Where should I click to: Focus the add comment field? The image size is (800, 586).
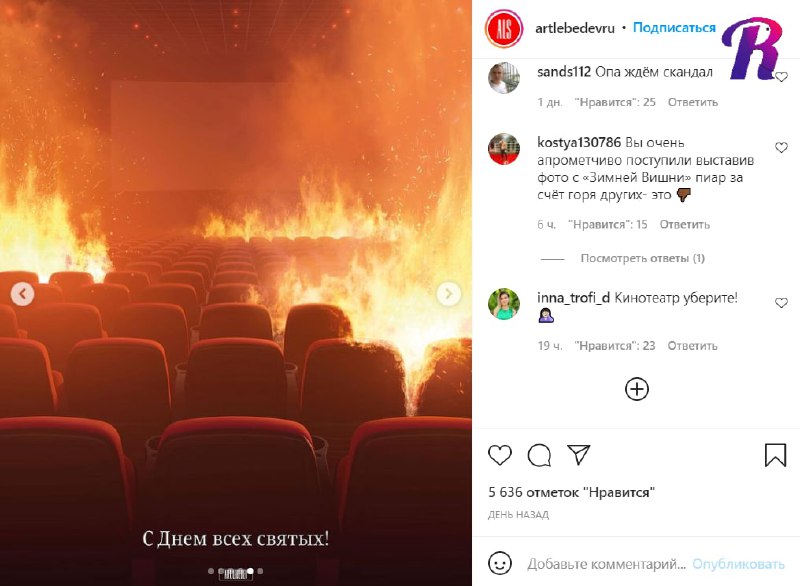click(606, 564)
